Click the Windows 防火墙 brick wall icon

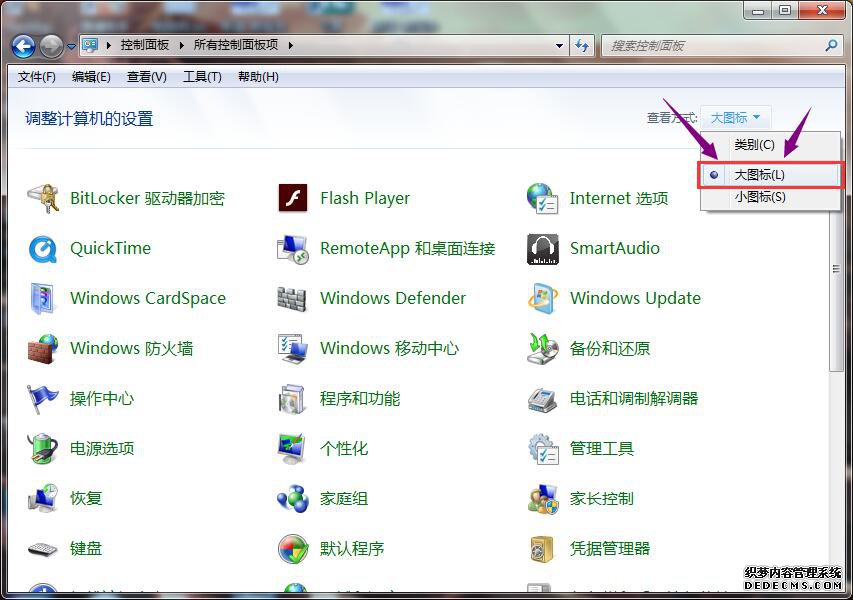43,348
